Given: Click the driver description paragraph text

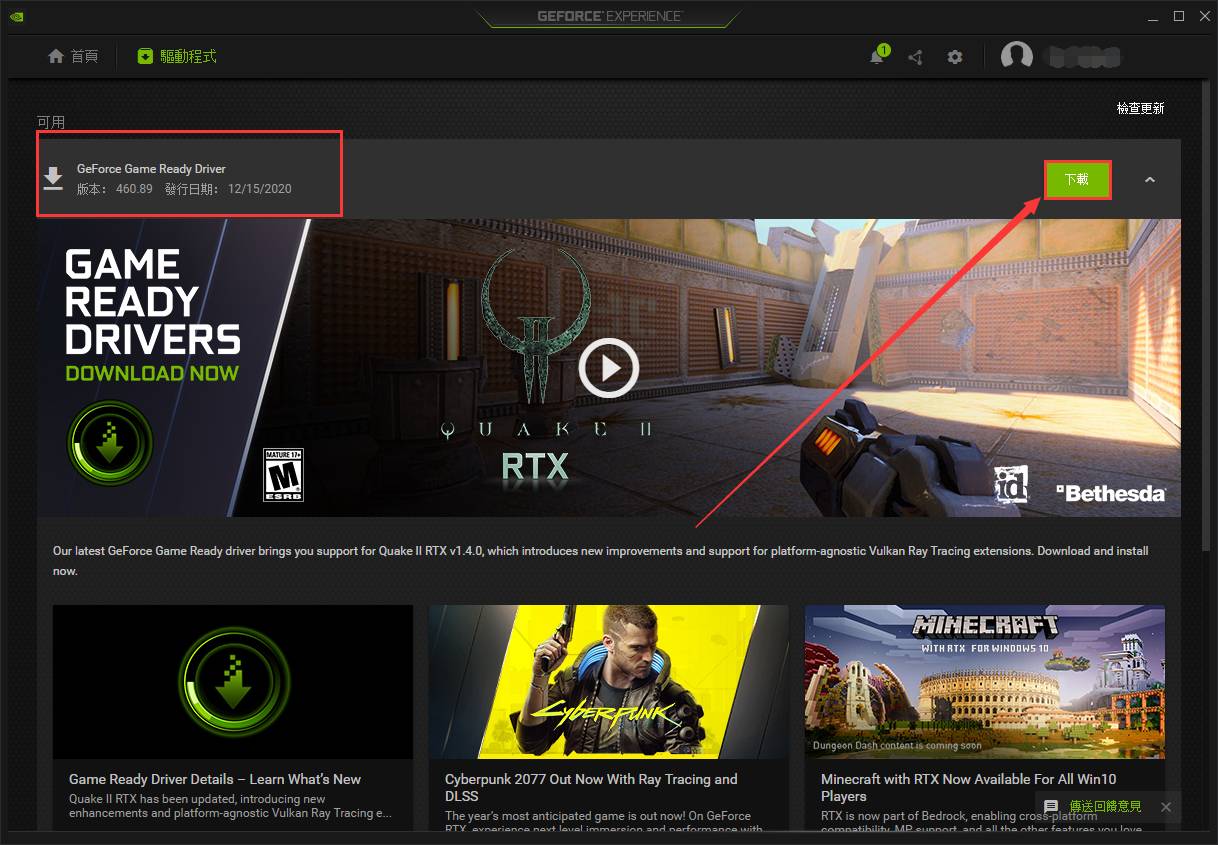Looking at the screenshot, I should [x=600, y=561].
